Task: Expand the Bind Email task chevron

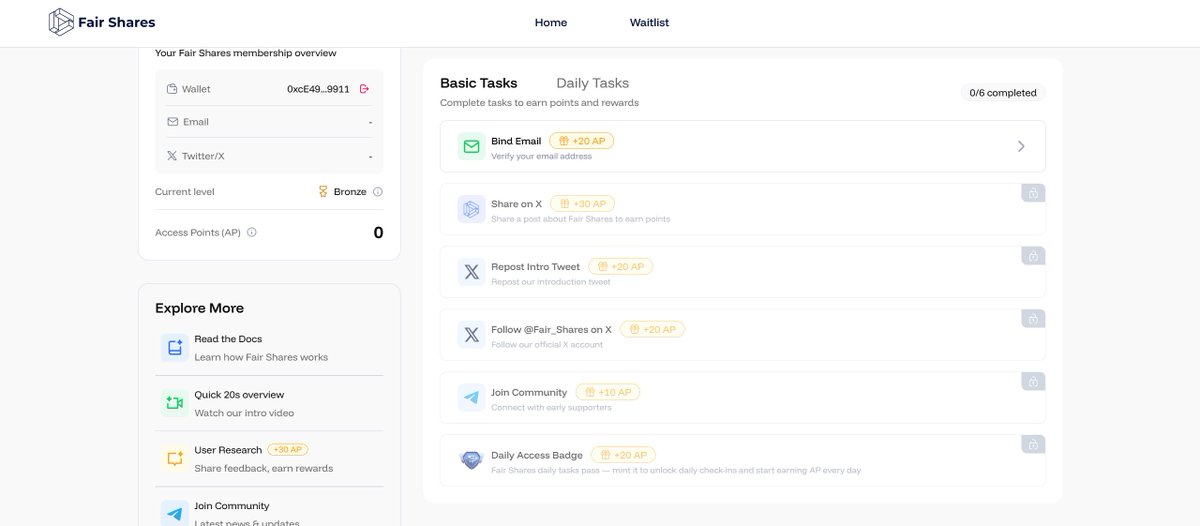Action: pos(1021,146)
